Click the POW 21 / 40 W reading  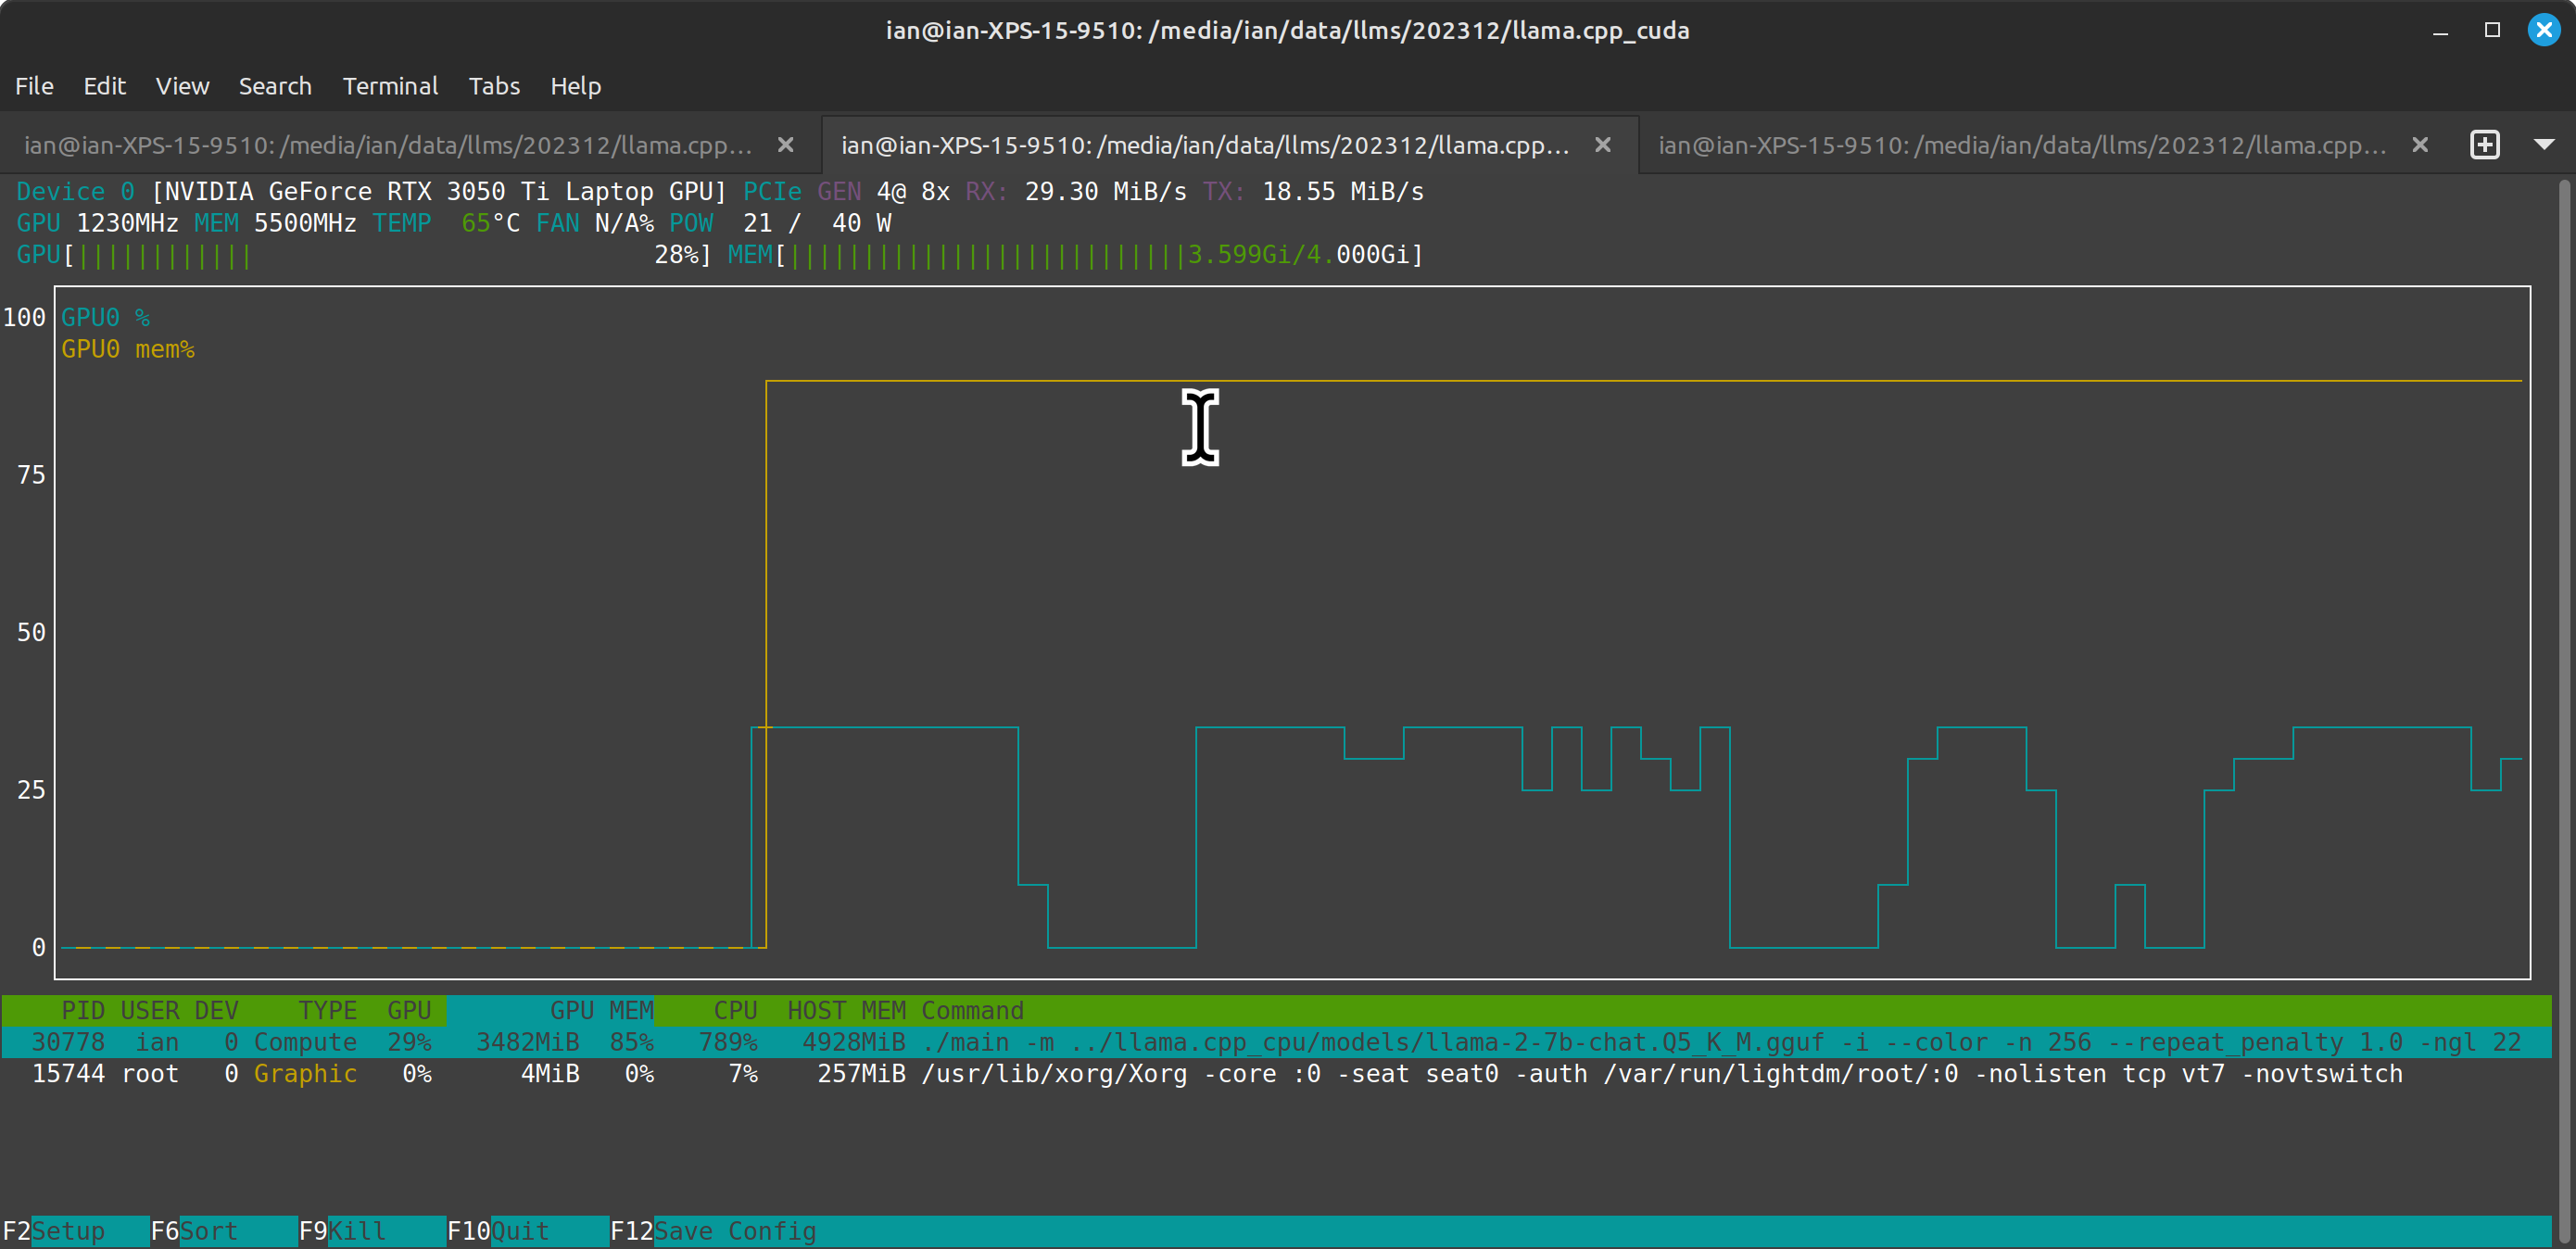tap(780, 223)
